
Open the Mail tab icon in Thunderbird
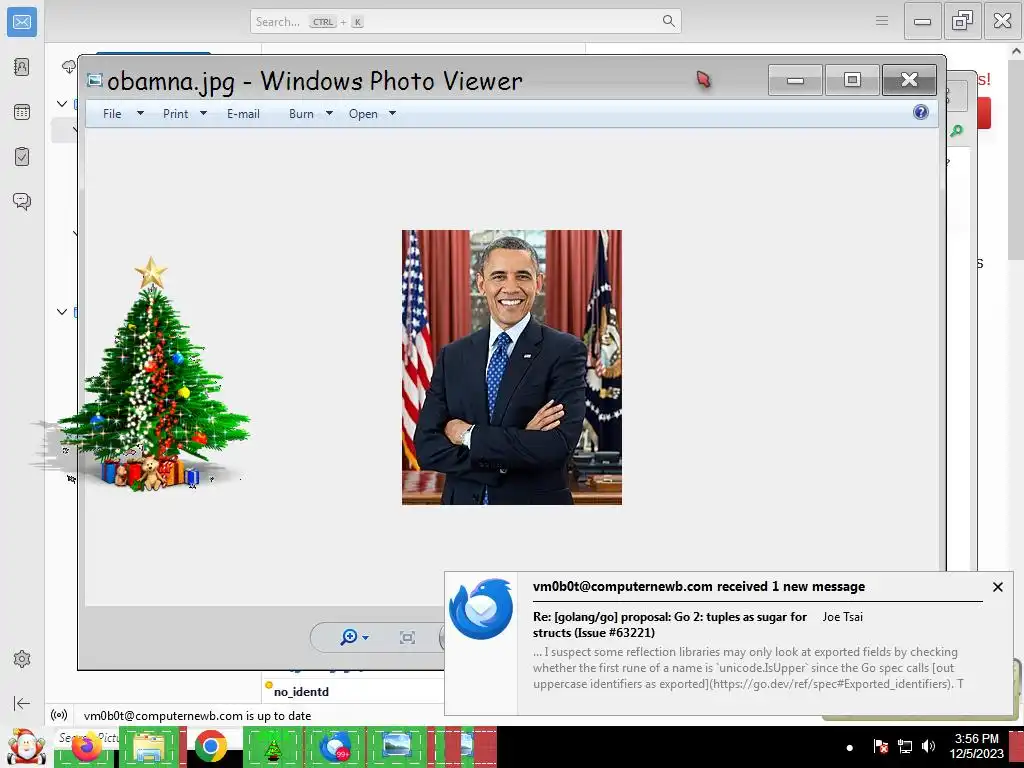coord(22,22)
